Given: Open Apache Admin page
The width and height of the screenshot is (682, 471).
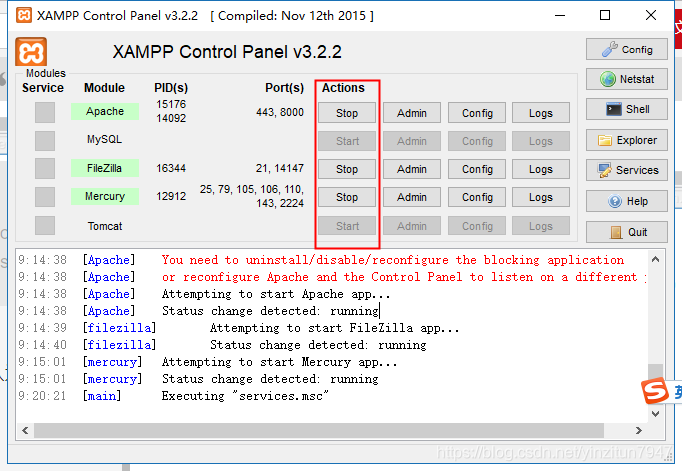Looking at the screenshot, I should click(x=411, y=113).
